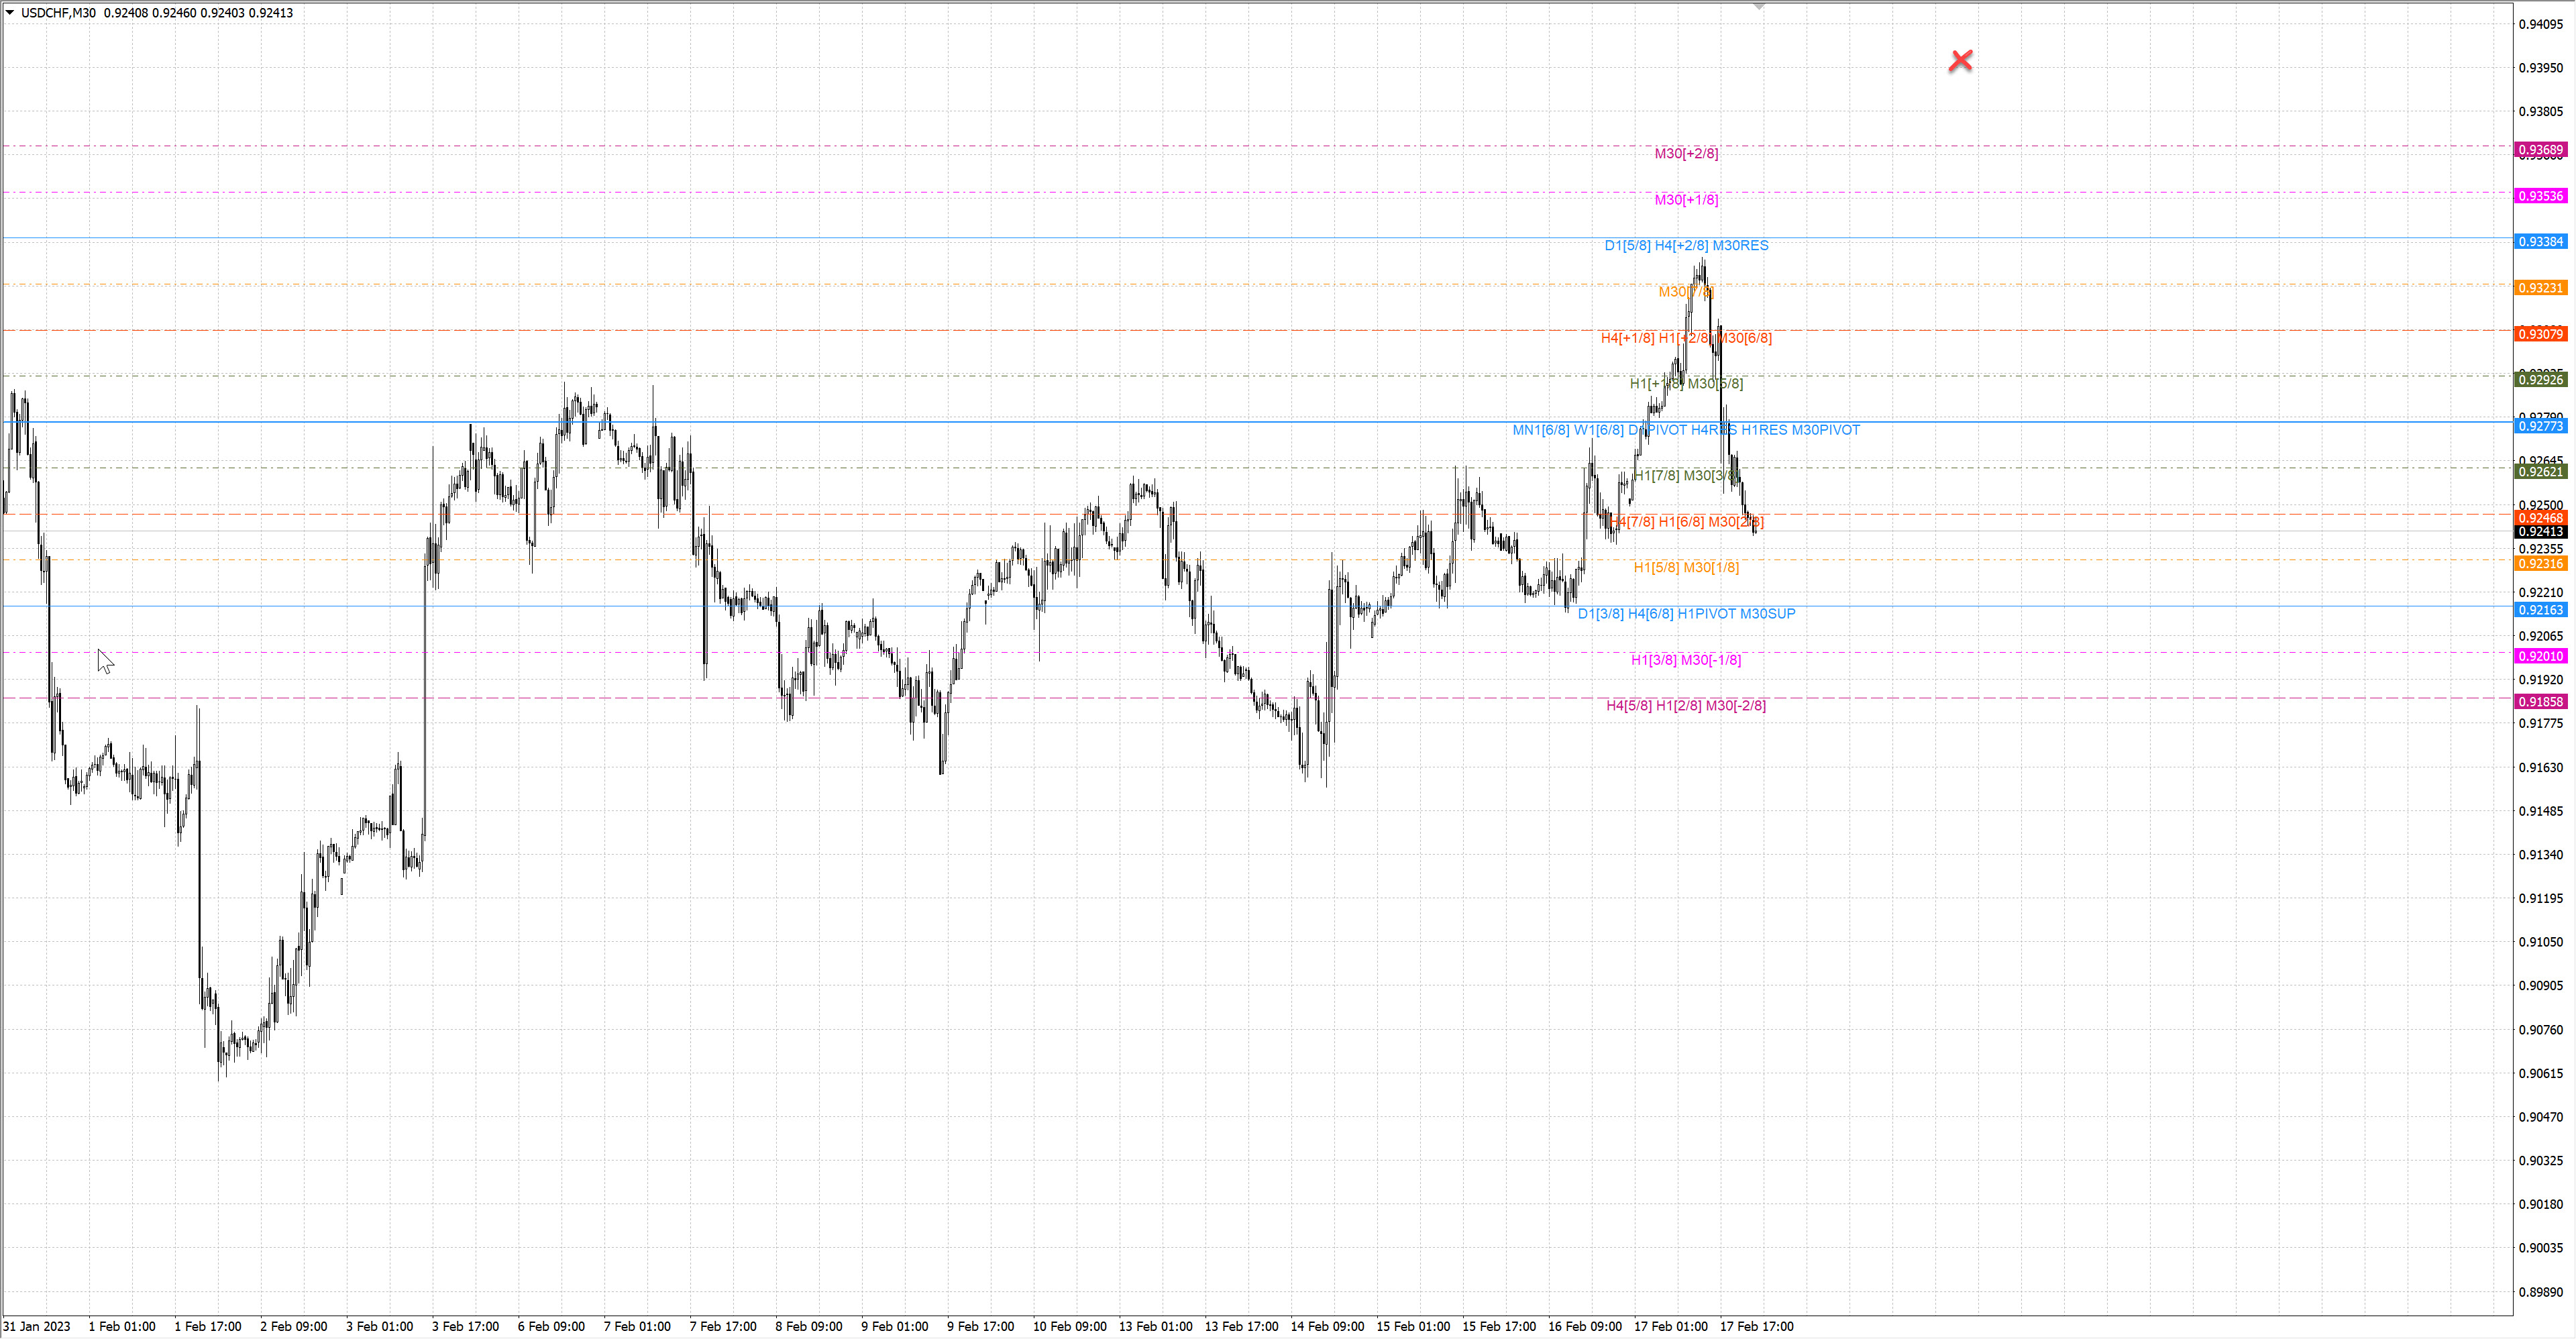
Task: Click the 0.93384 blue price tag
Action: click(x=2540, y=242)
